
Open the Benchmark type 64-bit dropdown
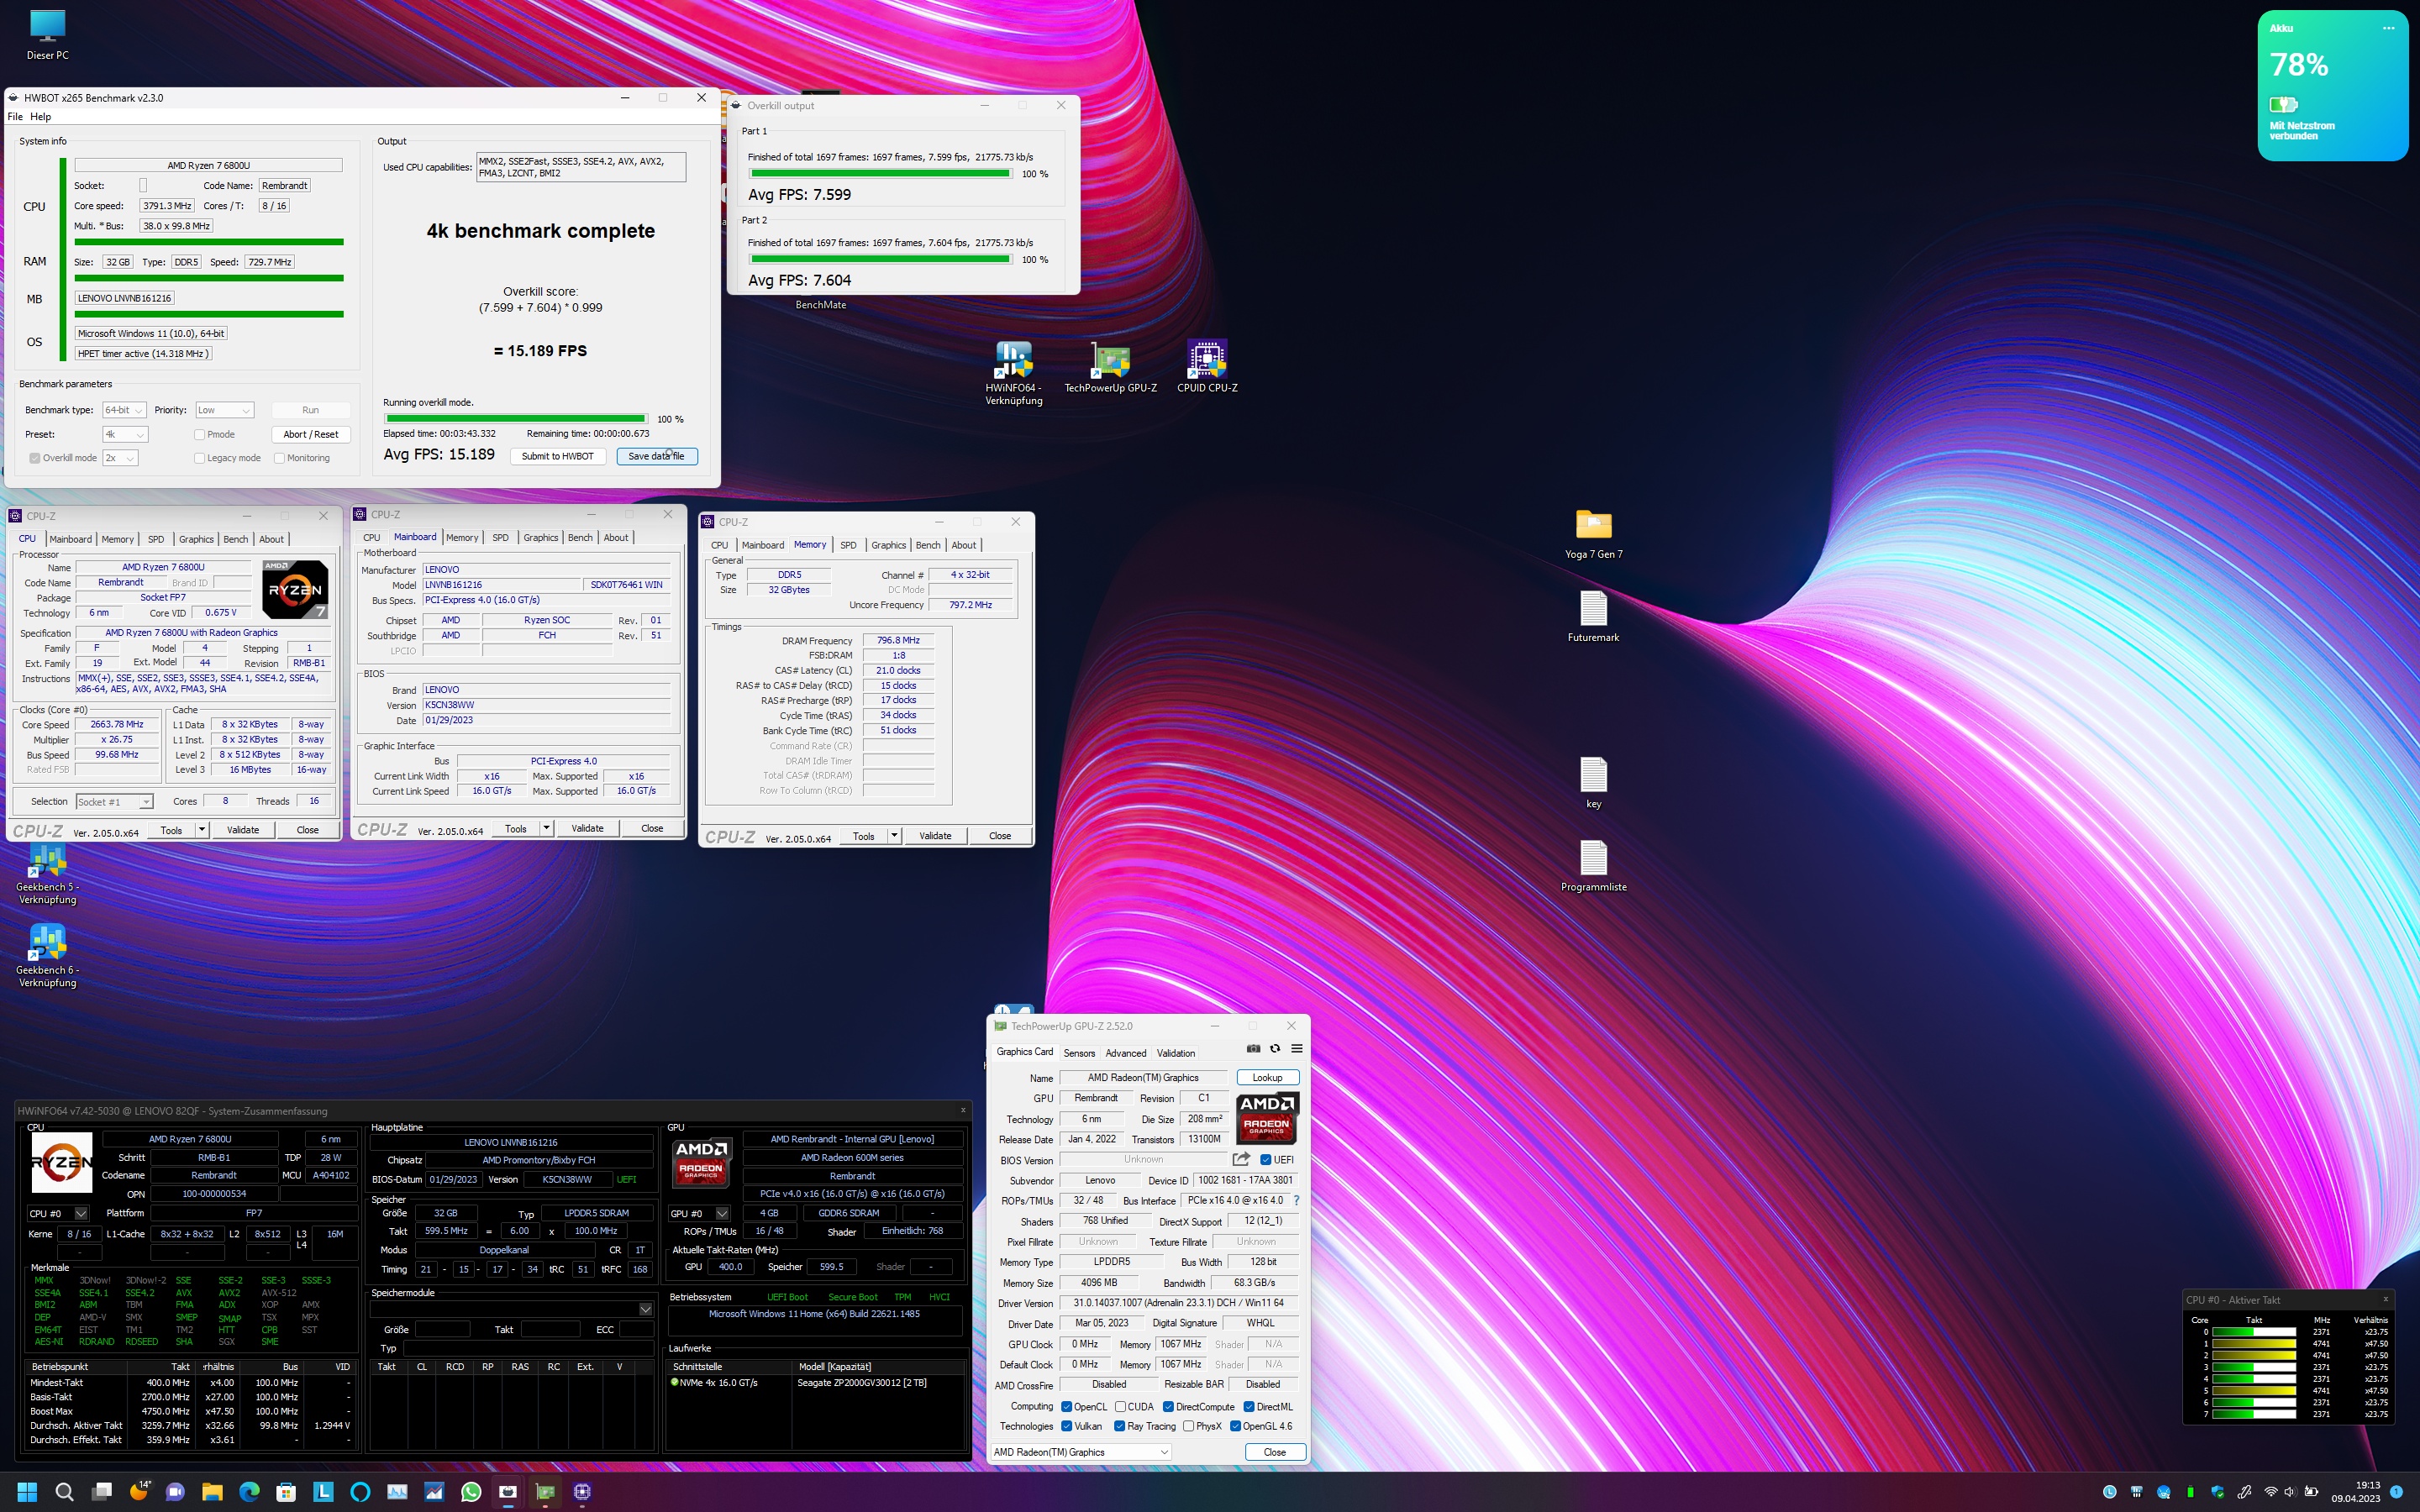tap(124, 410)
